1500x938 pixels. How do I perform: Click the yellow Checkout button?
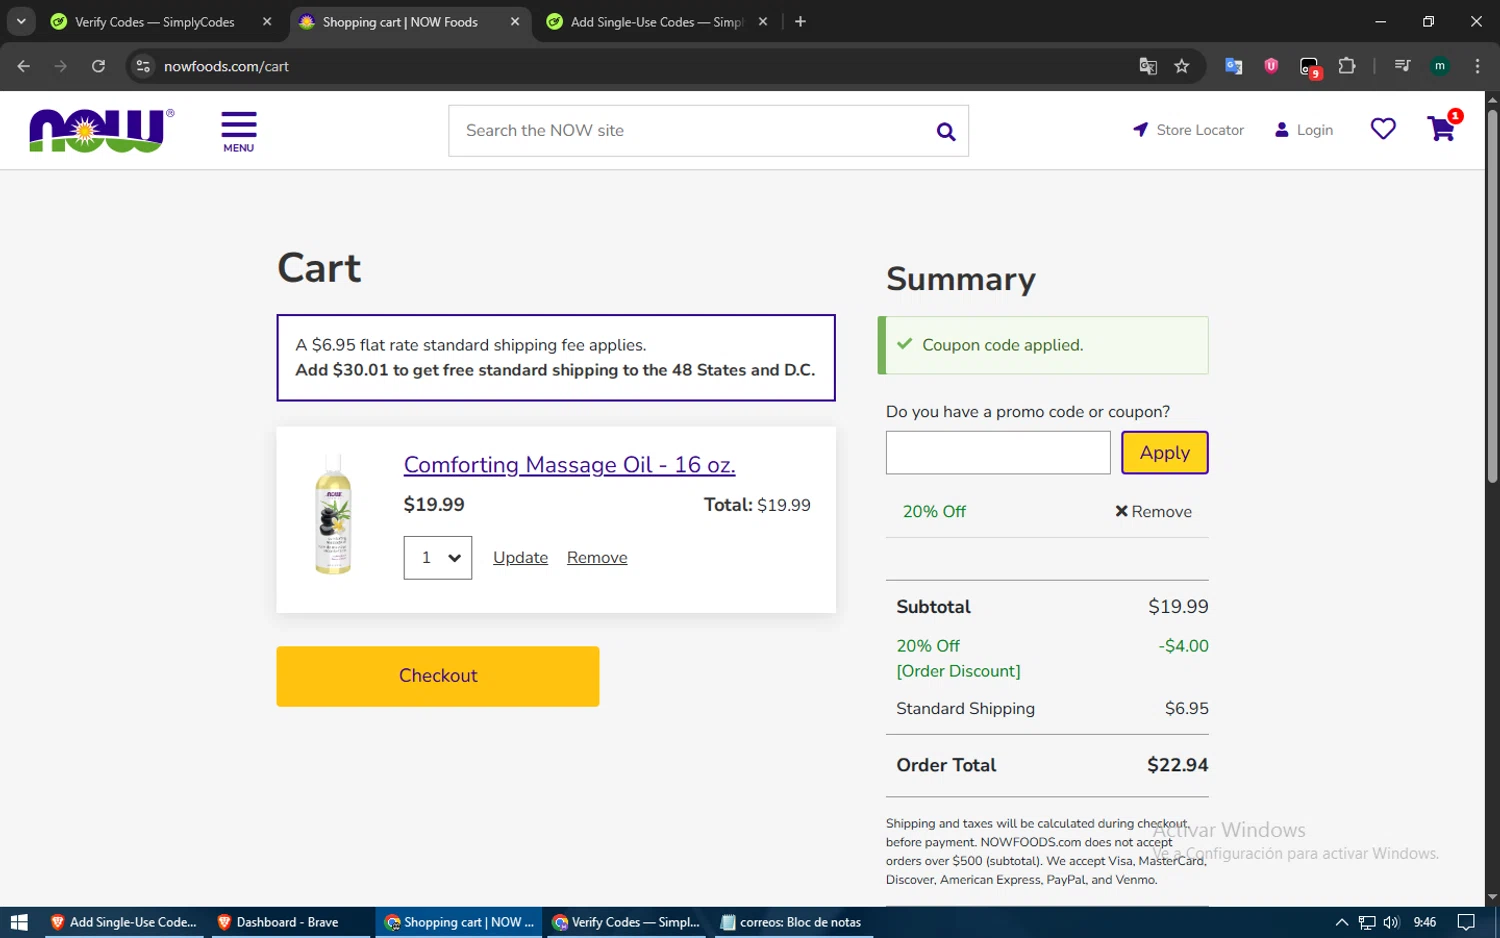(438, 677)
